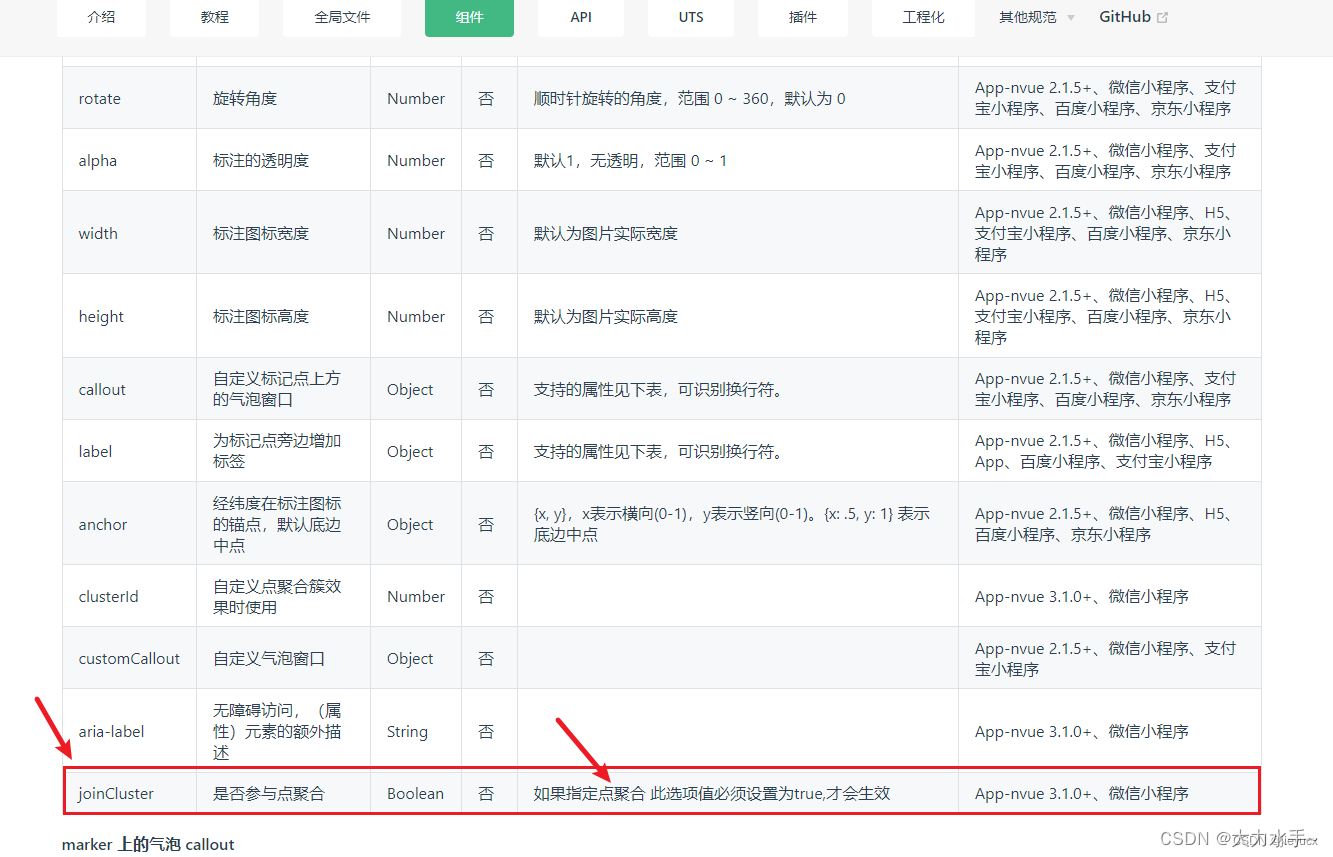Click the 标注图标高度 description cell

(284, 316)
